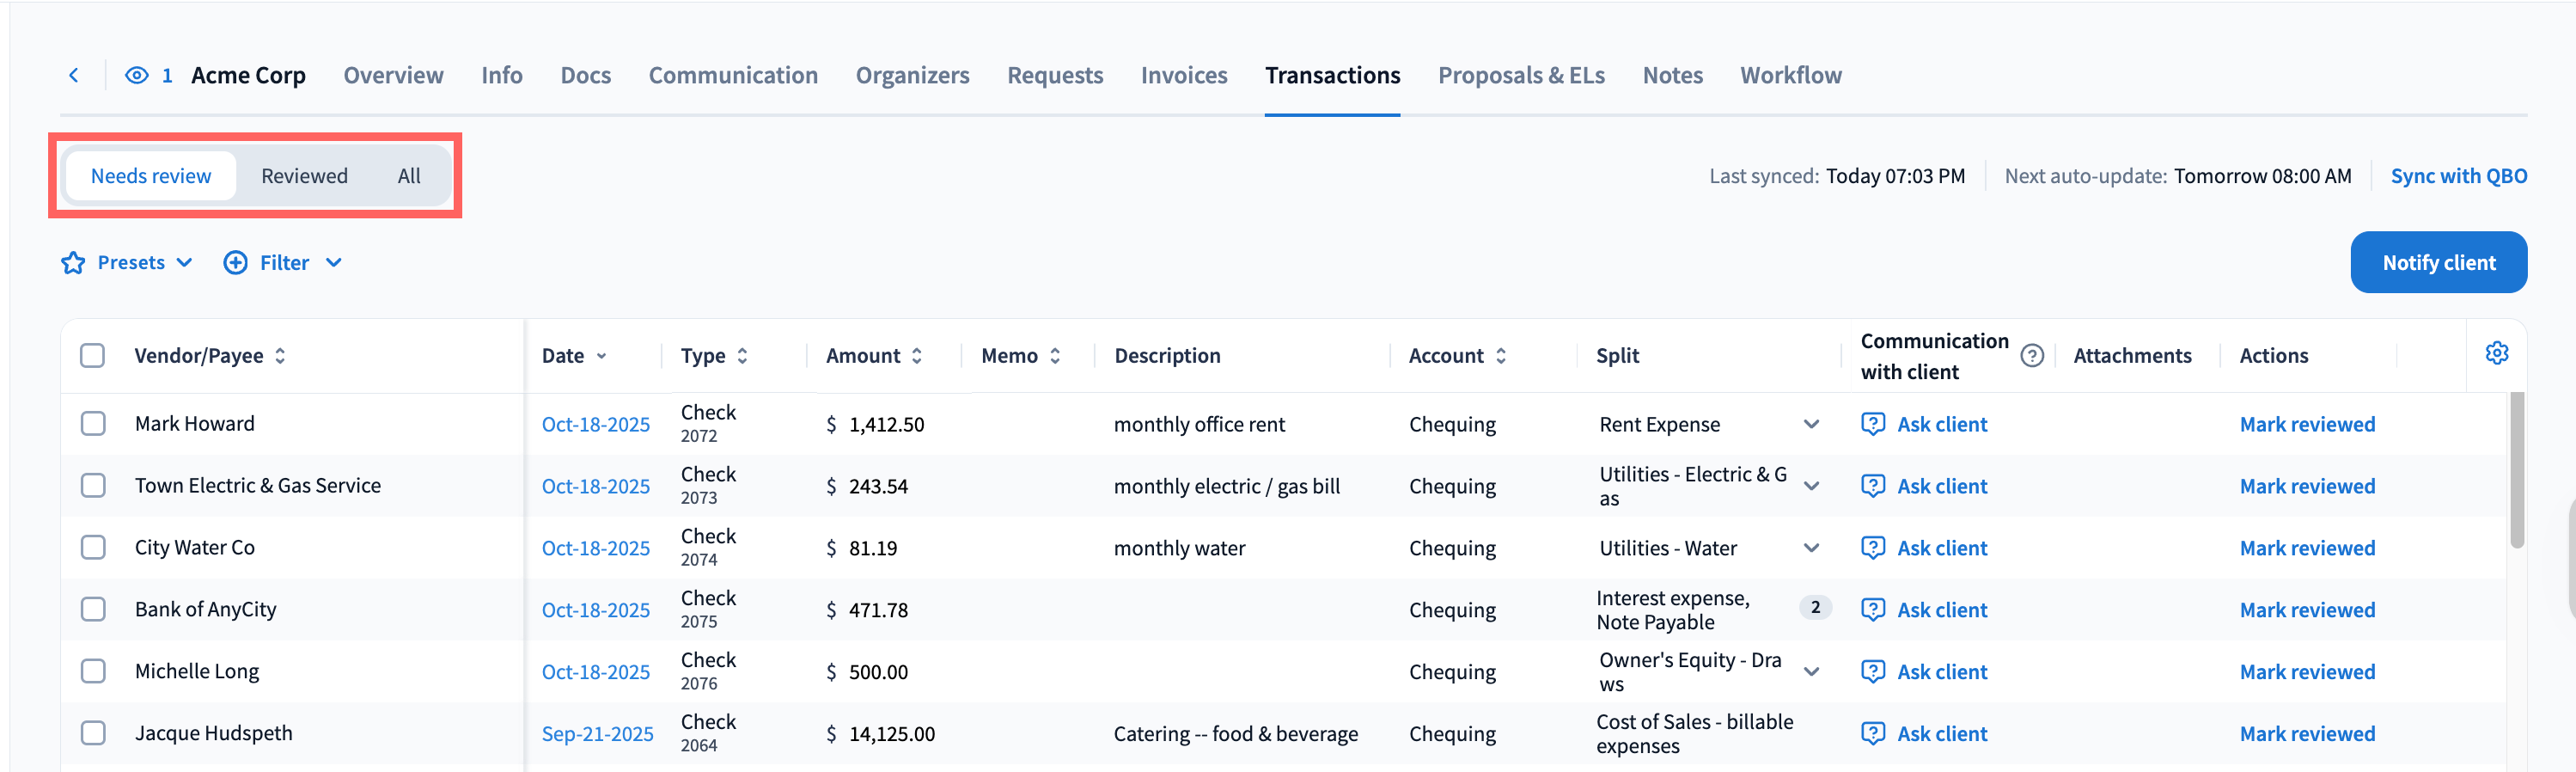This screenshot has height=772, width=2576.
Task: Click Ask client icon for City Water Co
Action: [1872, 548]
